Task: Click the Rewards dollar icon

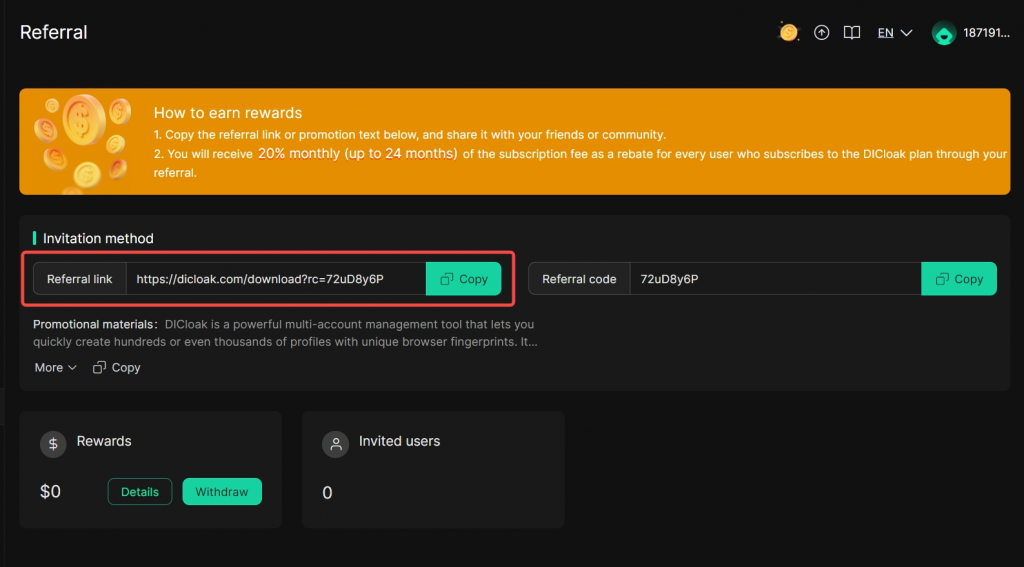Action: click(x=53, y=444)
